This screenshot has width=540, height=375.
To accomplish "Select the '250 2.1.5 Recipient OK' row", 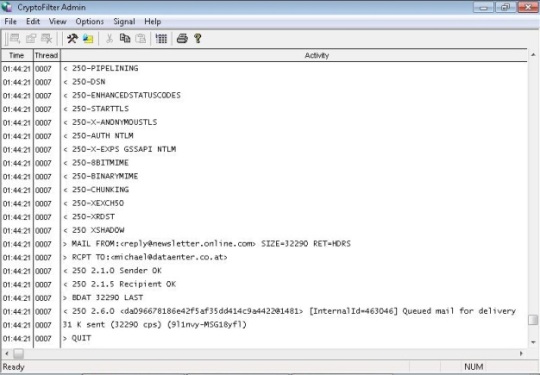I will (x=264, y=284).
